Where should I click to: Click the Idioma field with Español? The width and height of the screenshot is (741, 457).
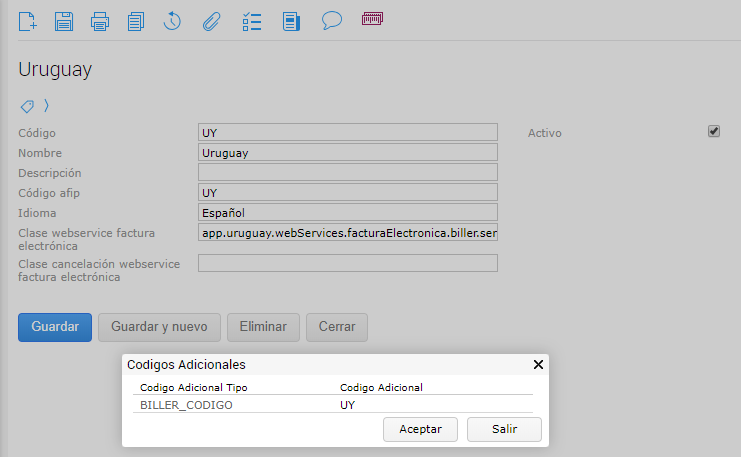348,212
